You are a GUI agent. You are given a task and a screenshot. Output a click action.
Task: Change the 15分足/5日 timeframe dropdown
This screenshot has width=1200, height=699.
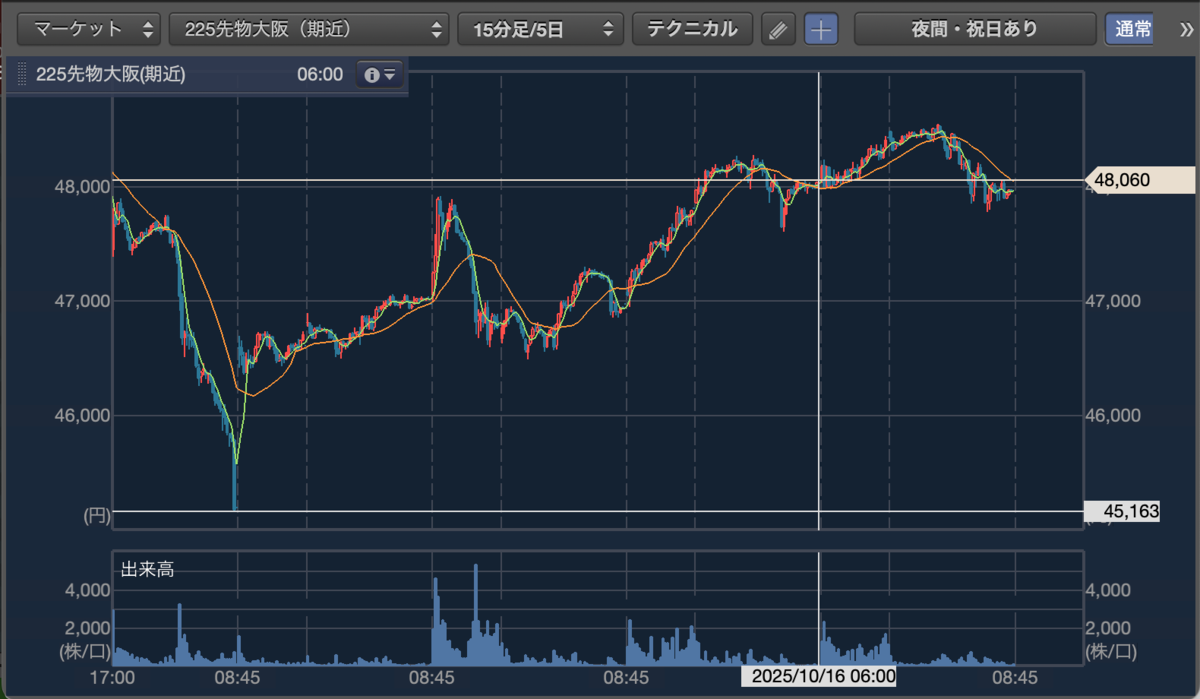click(541, 29)
